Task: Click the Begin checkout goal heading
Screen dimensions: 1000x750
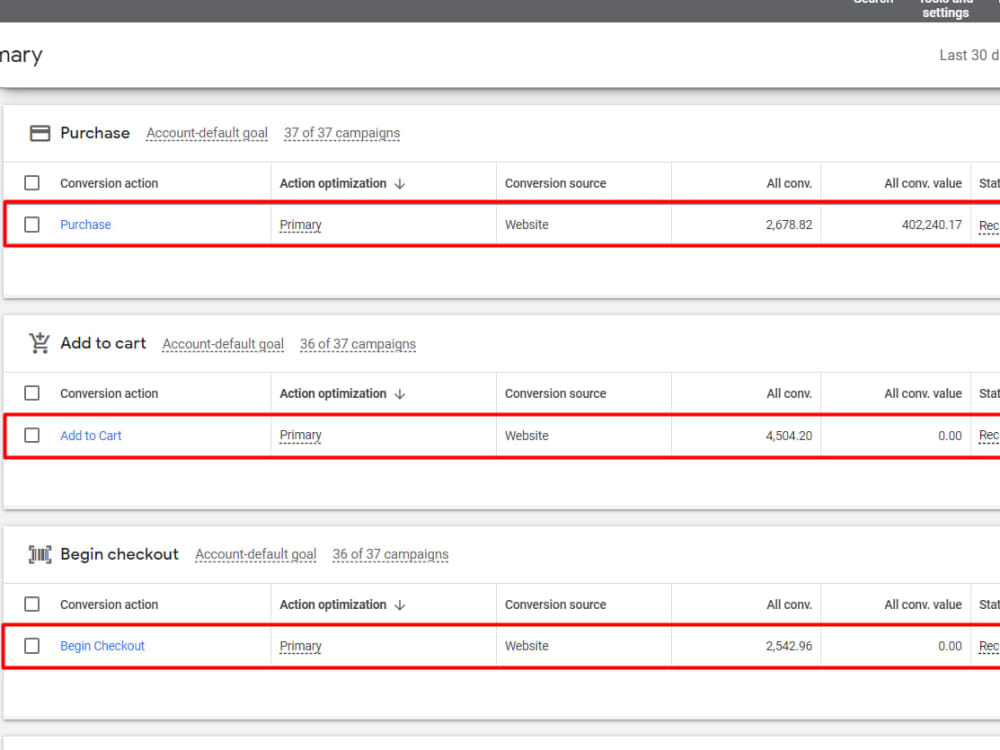Action: [119, 554]
